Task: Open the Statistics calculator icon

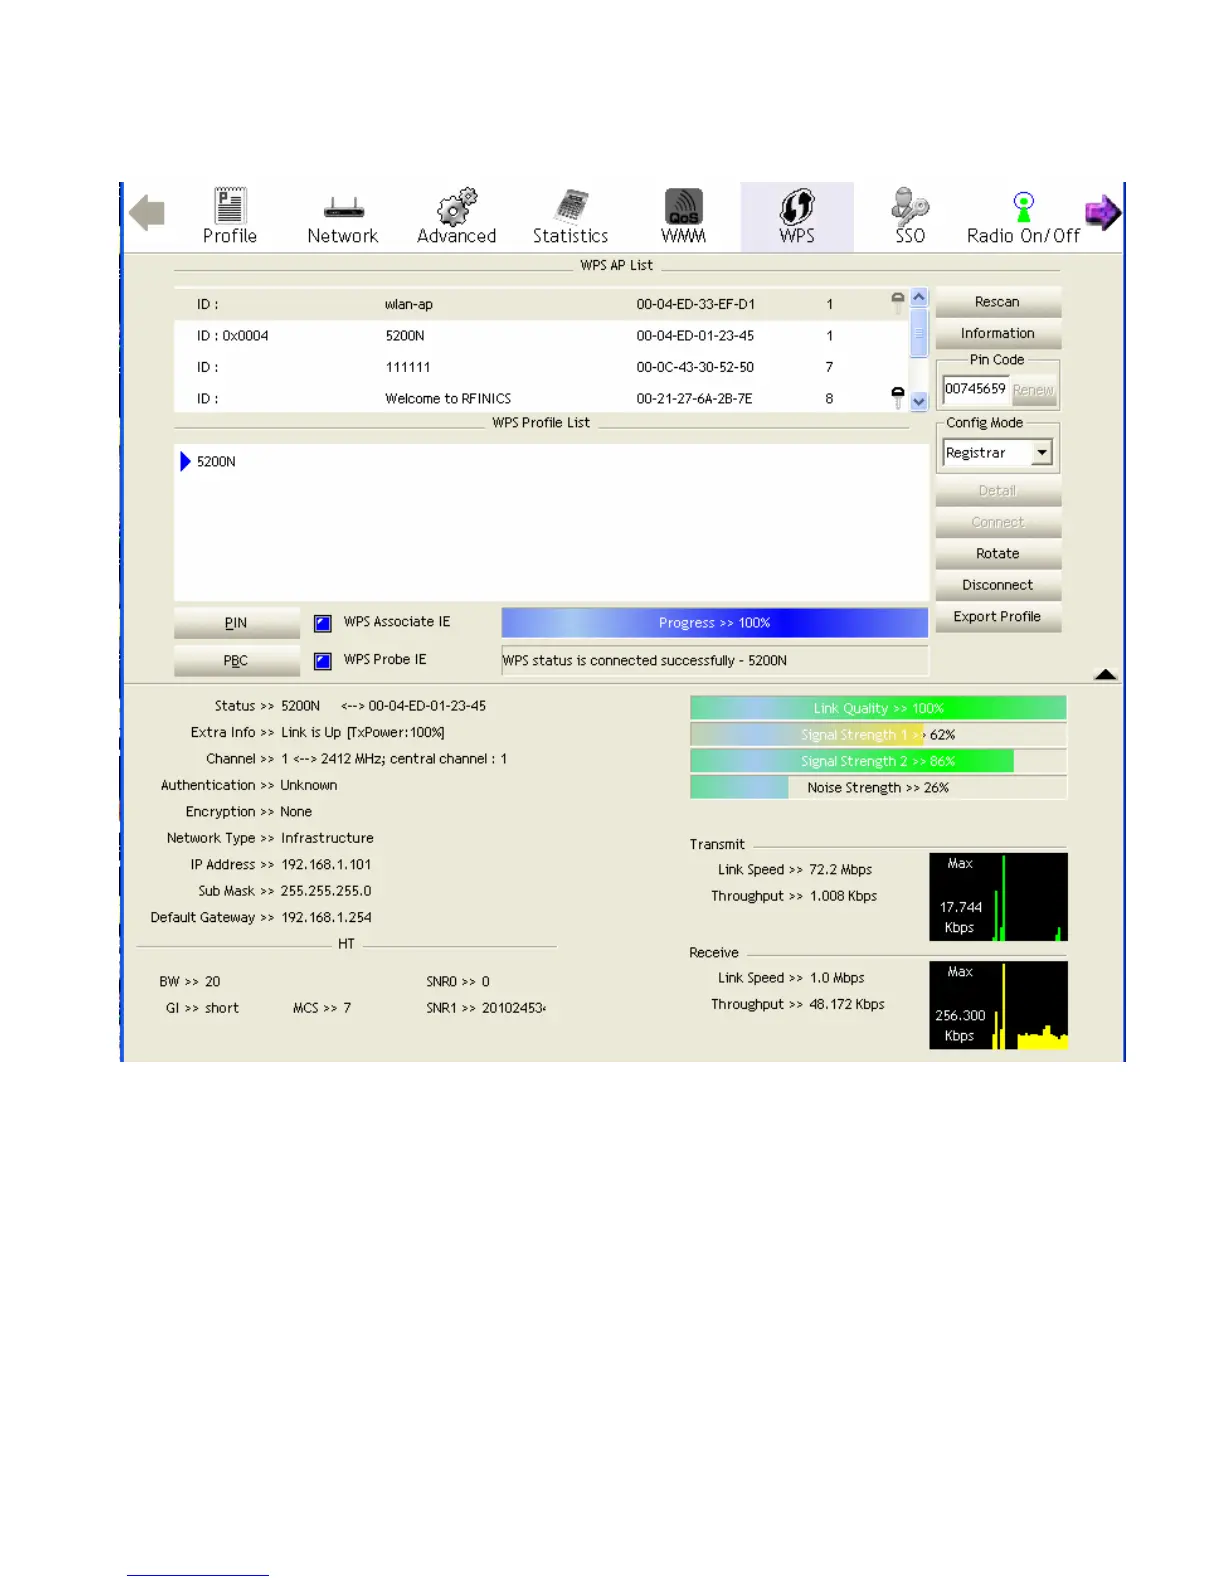Action: pos(571,206)
